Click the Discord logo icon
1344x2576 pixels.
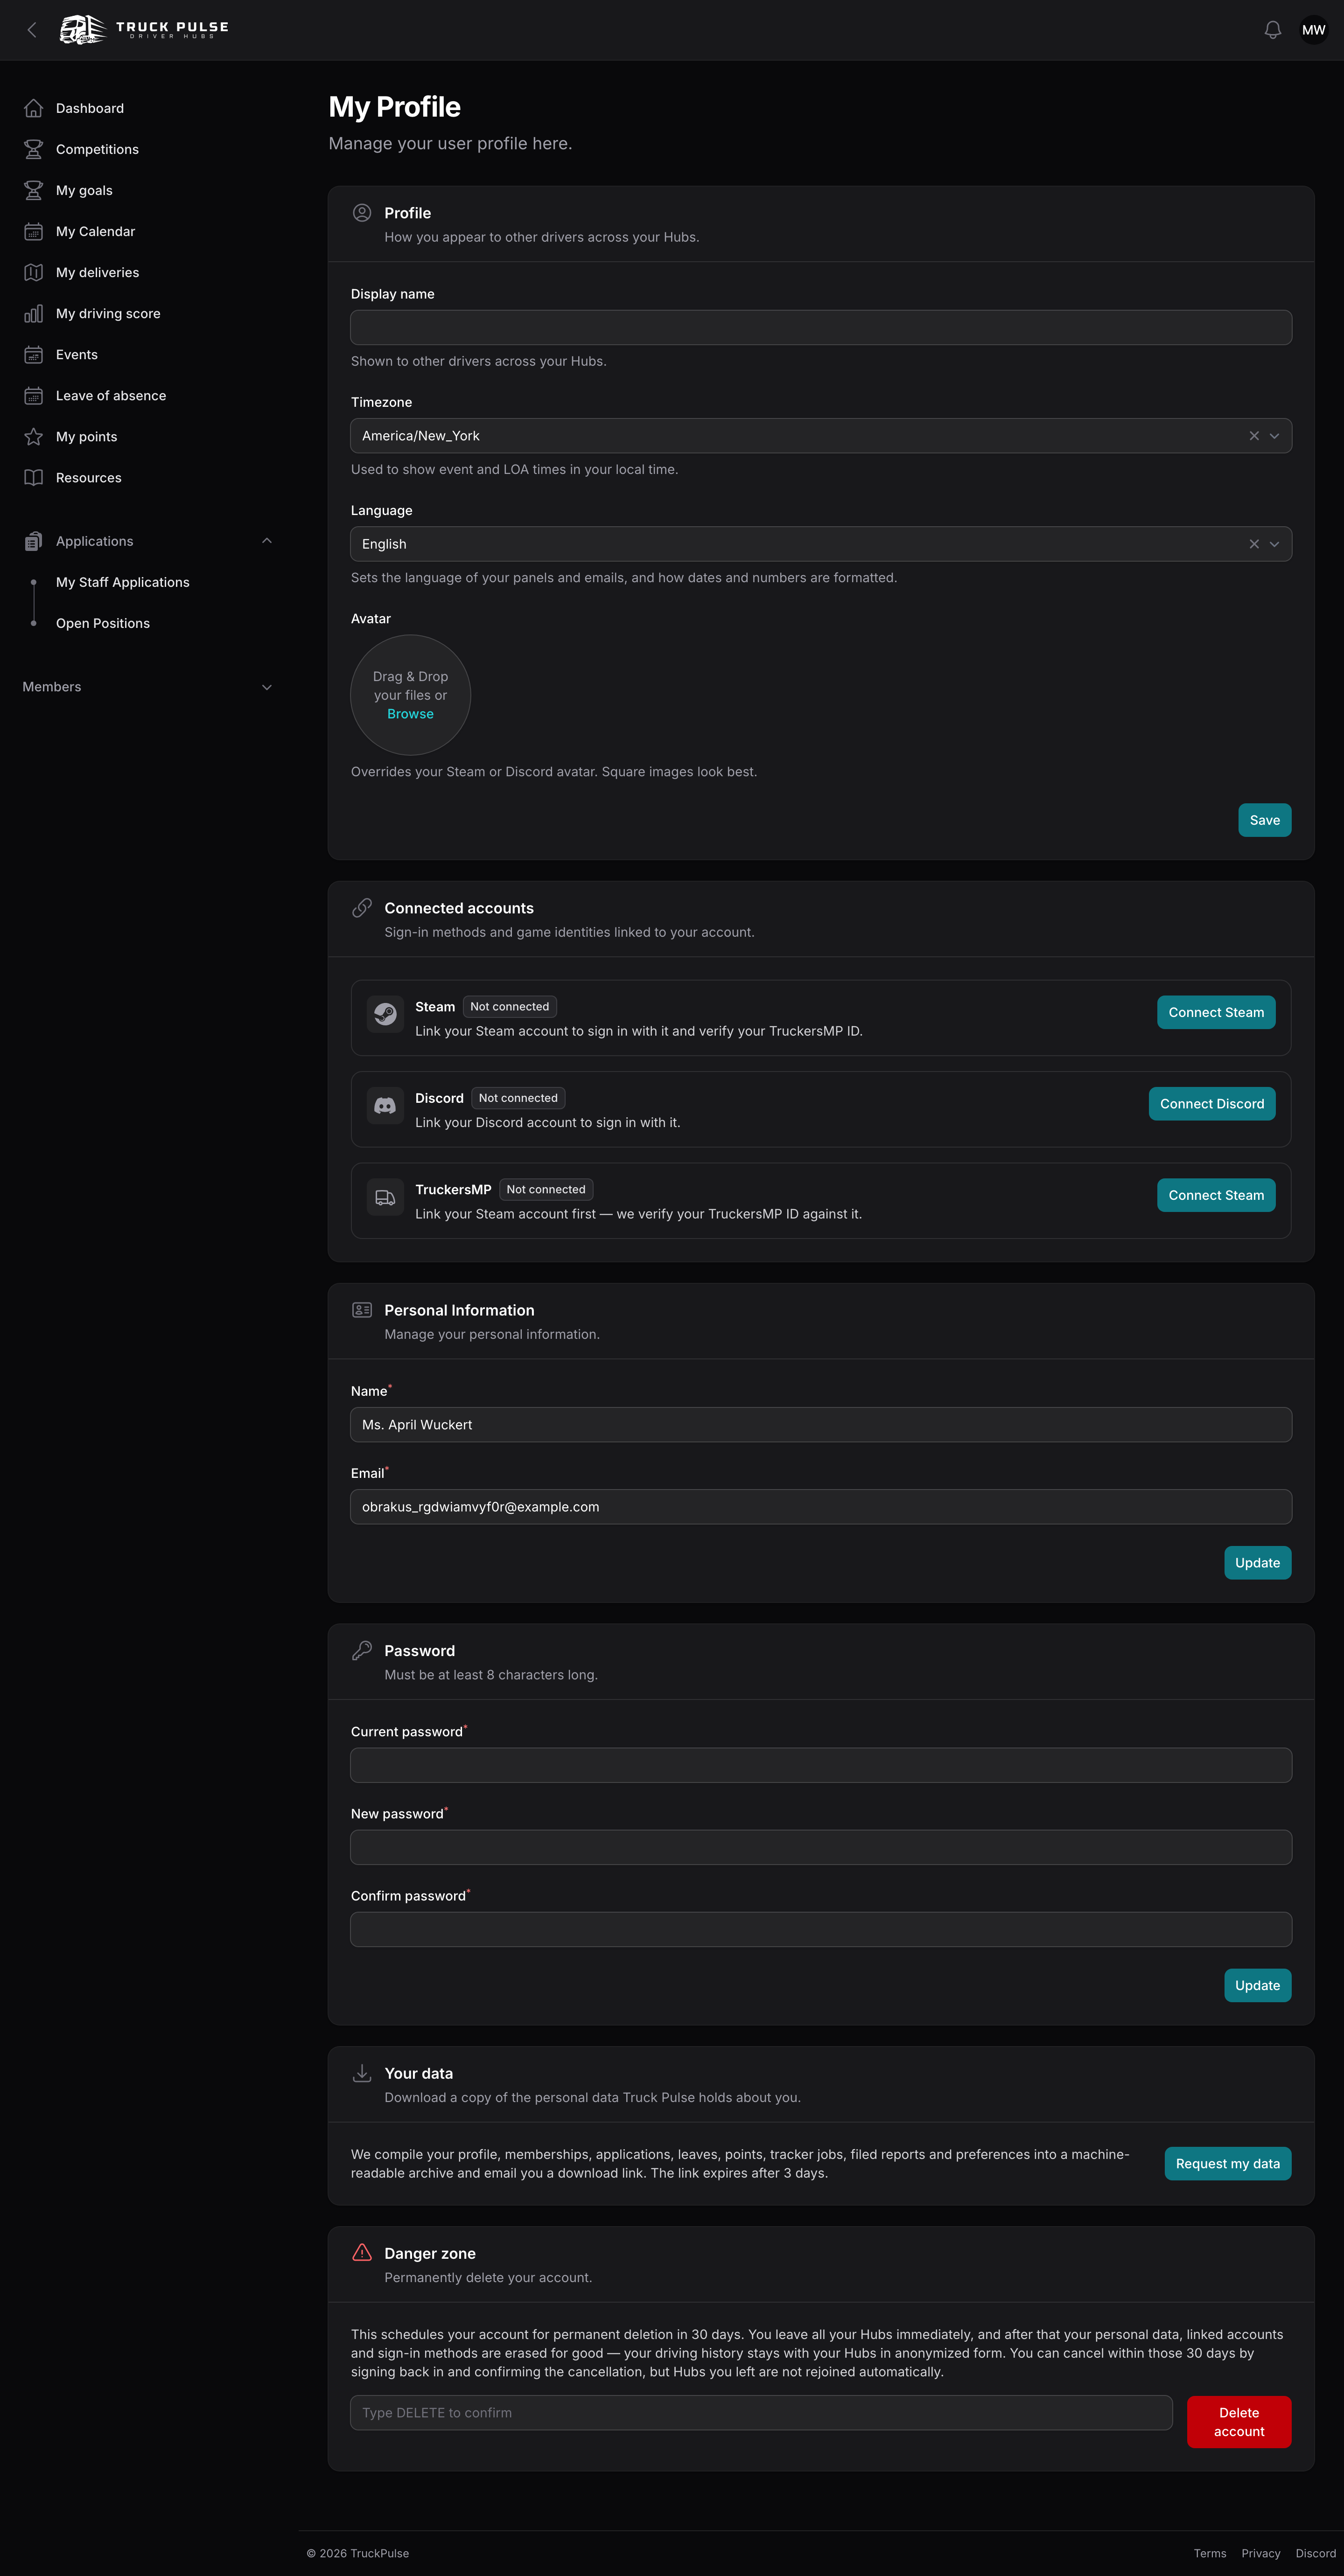[385, 1106]
